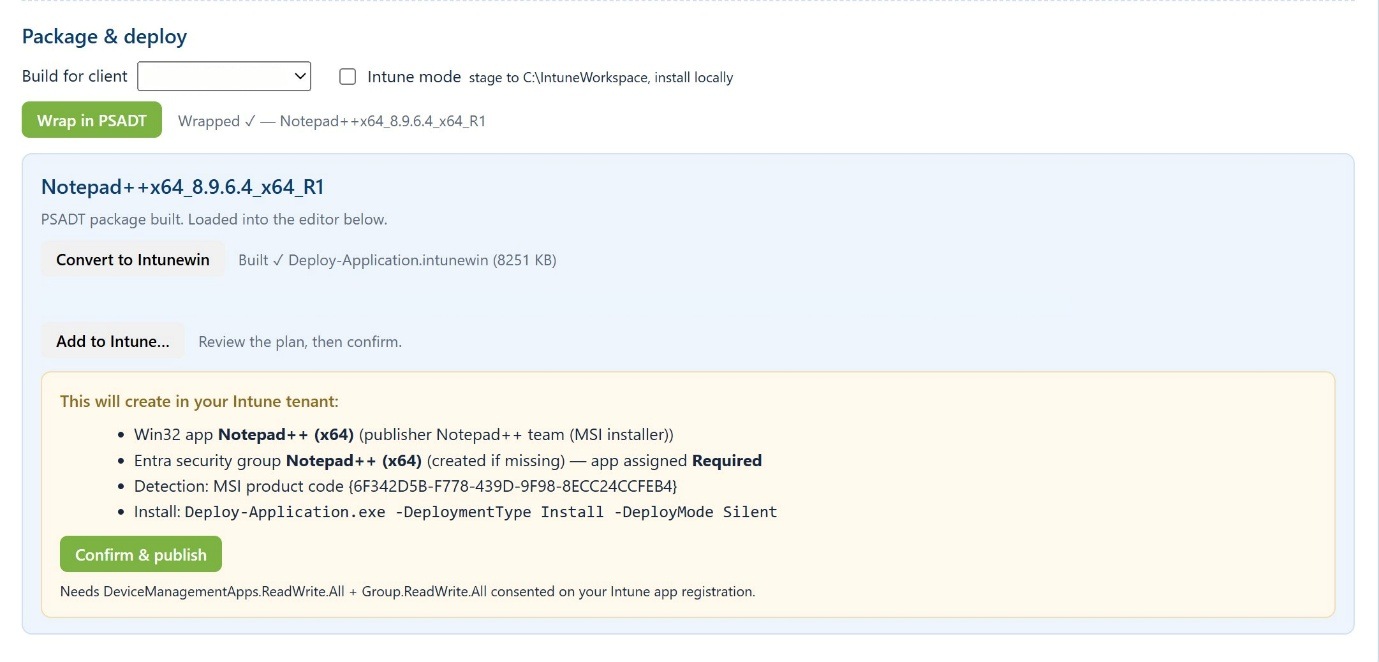Click the 'stage to C:\IntuneWorkspace' hint text
The image size is (1379, 662).
point(601,77)
